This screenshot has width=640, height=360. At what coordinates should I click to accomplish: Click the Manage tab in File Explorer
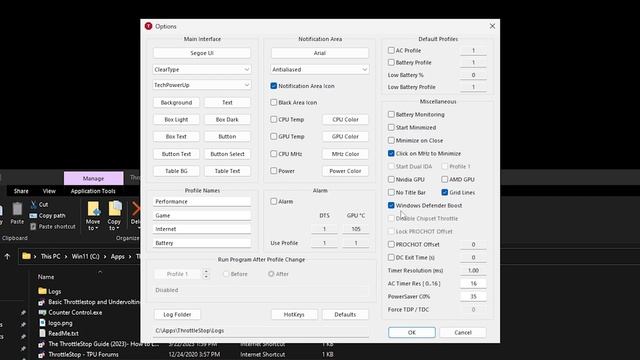click(x=93, y=178)
